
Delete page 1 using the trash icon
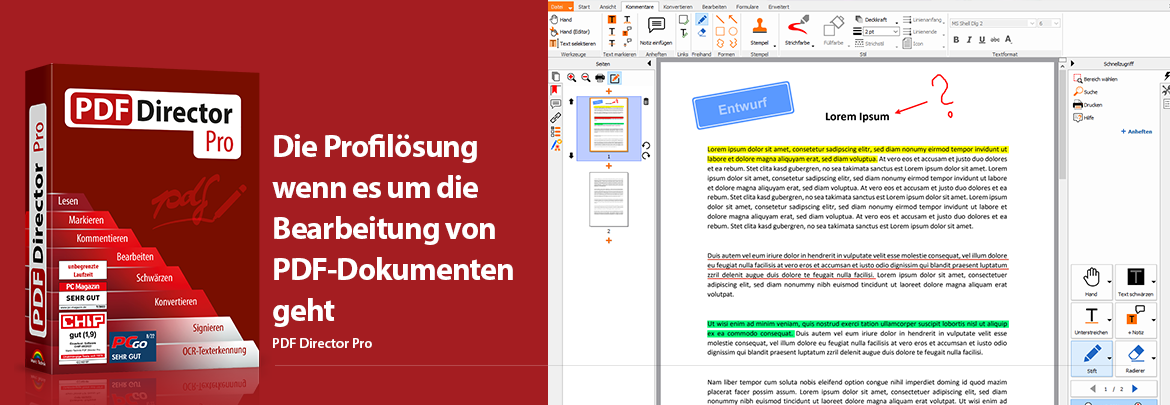tap(645, 101)
